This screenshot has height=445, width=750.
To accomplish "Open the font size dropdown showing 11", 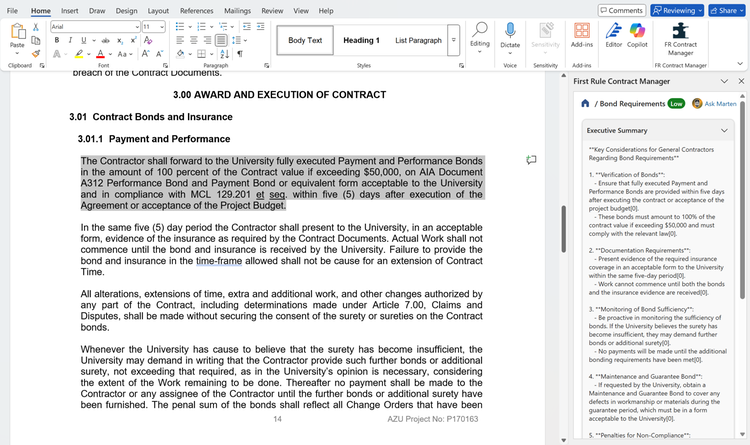I will [162, 27].
